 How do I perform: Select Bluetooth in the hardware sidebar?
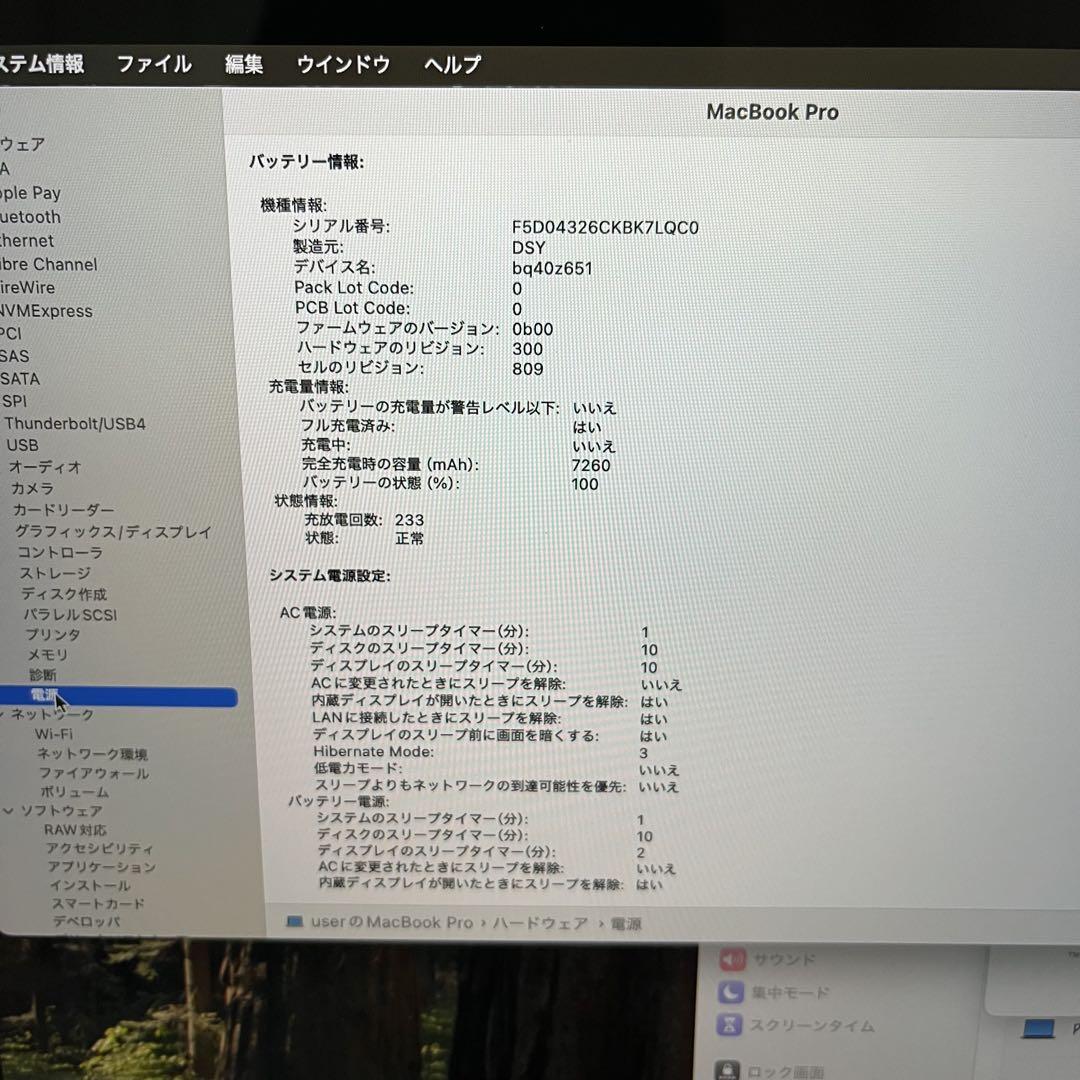click(30, 217)
